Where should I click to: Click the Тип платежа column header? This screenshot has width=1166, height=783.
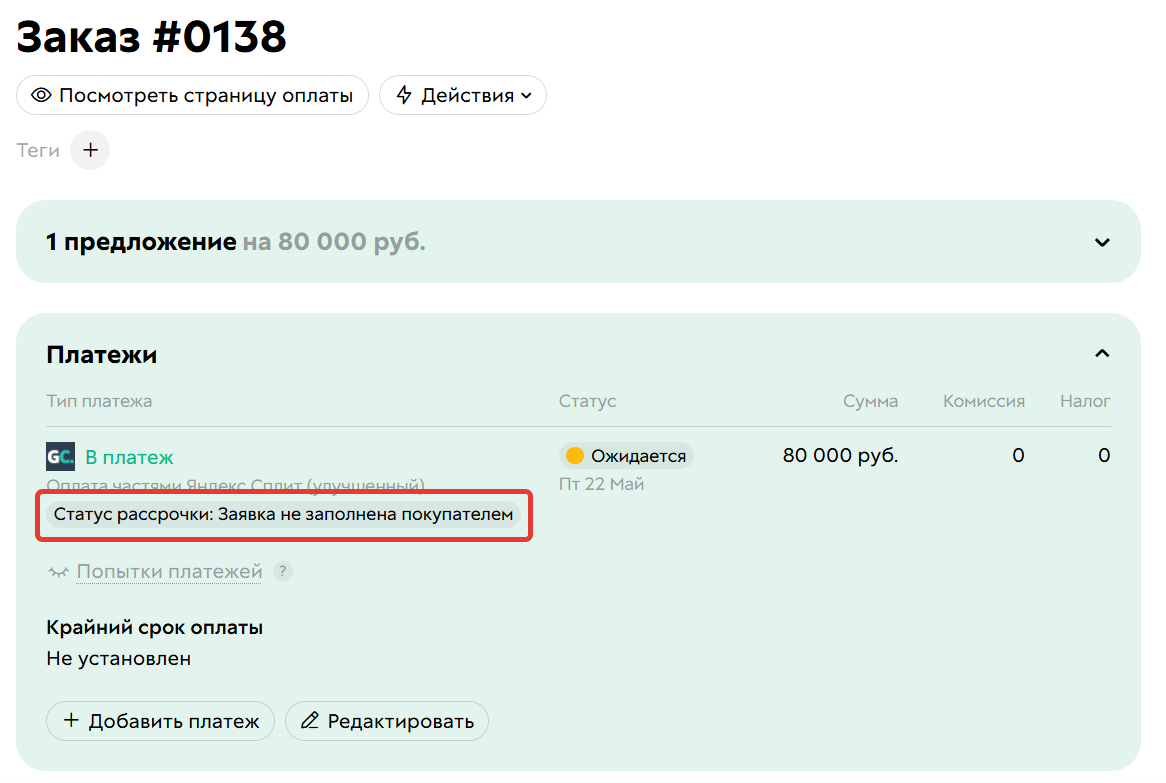(99, 401)
